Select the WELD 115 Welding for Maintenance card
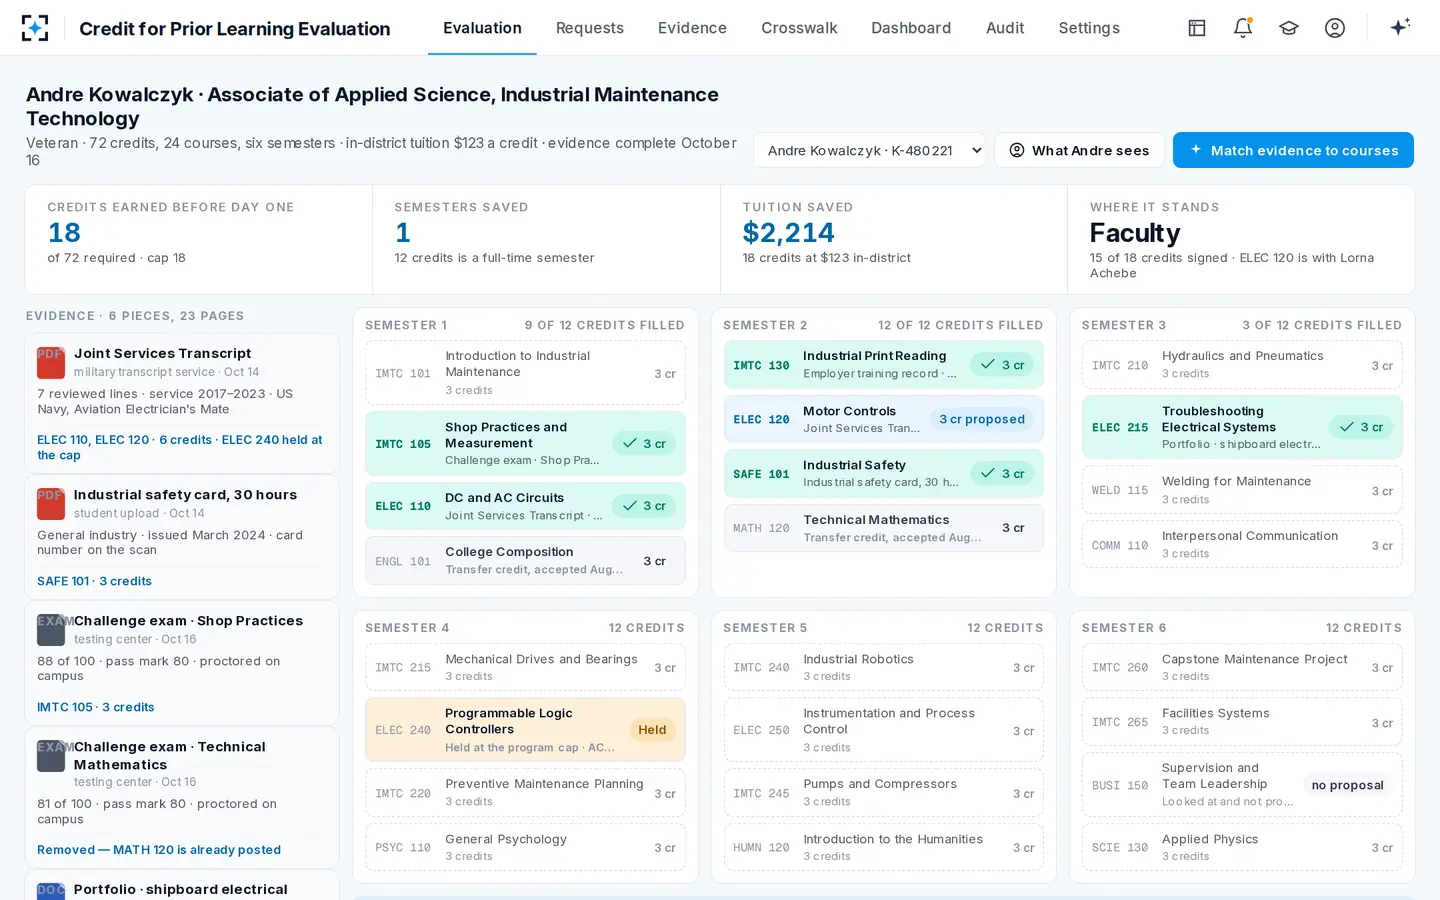Screen dimensions: 1440x900 1242,490
